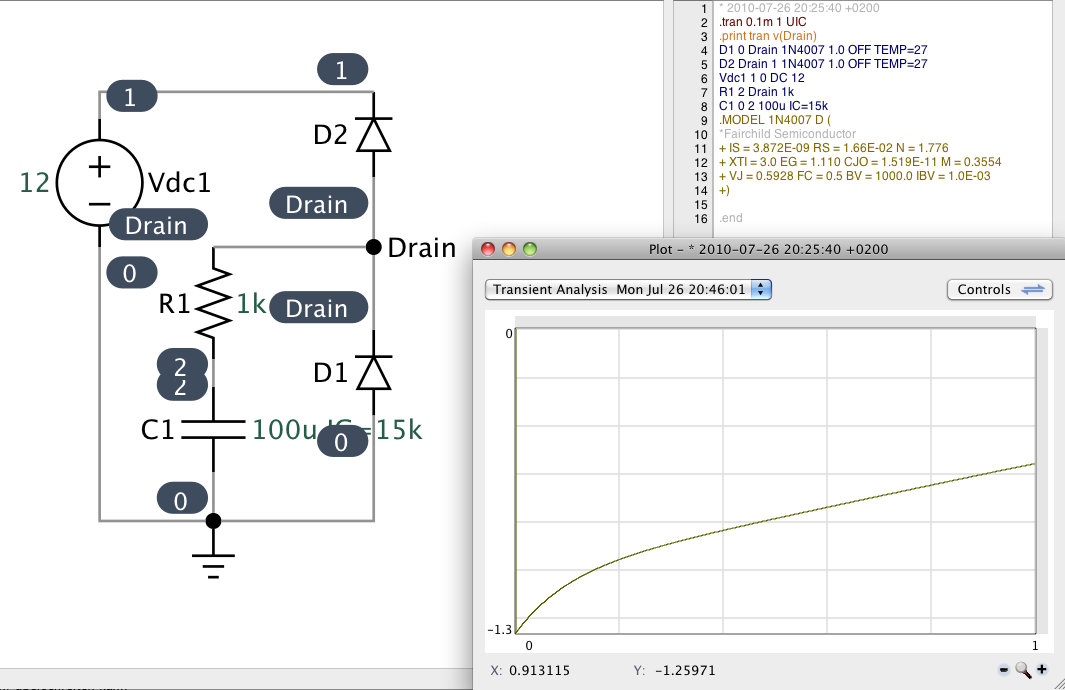Click the Fairchild Semiconductor comment line

click(x=787, y=134)
